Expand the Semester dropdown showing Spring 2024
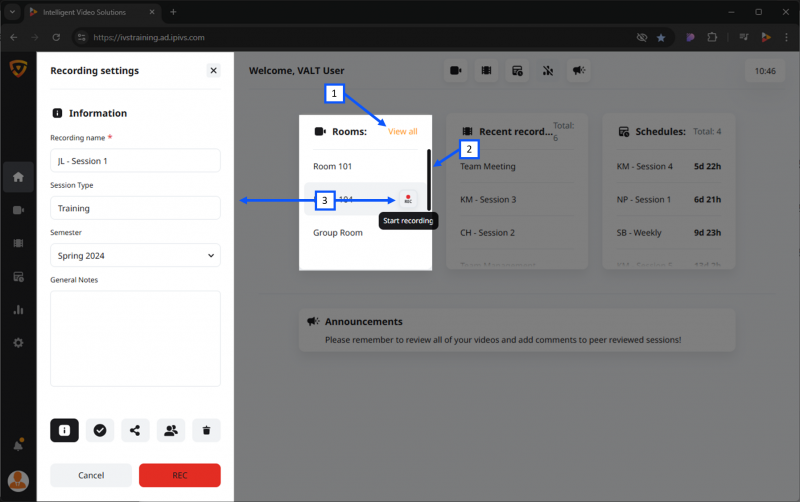 pyautogui.click(x=135, y=256)
